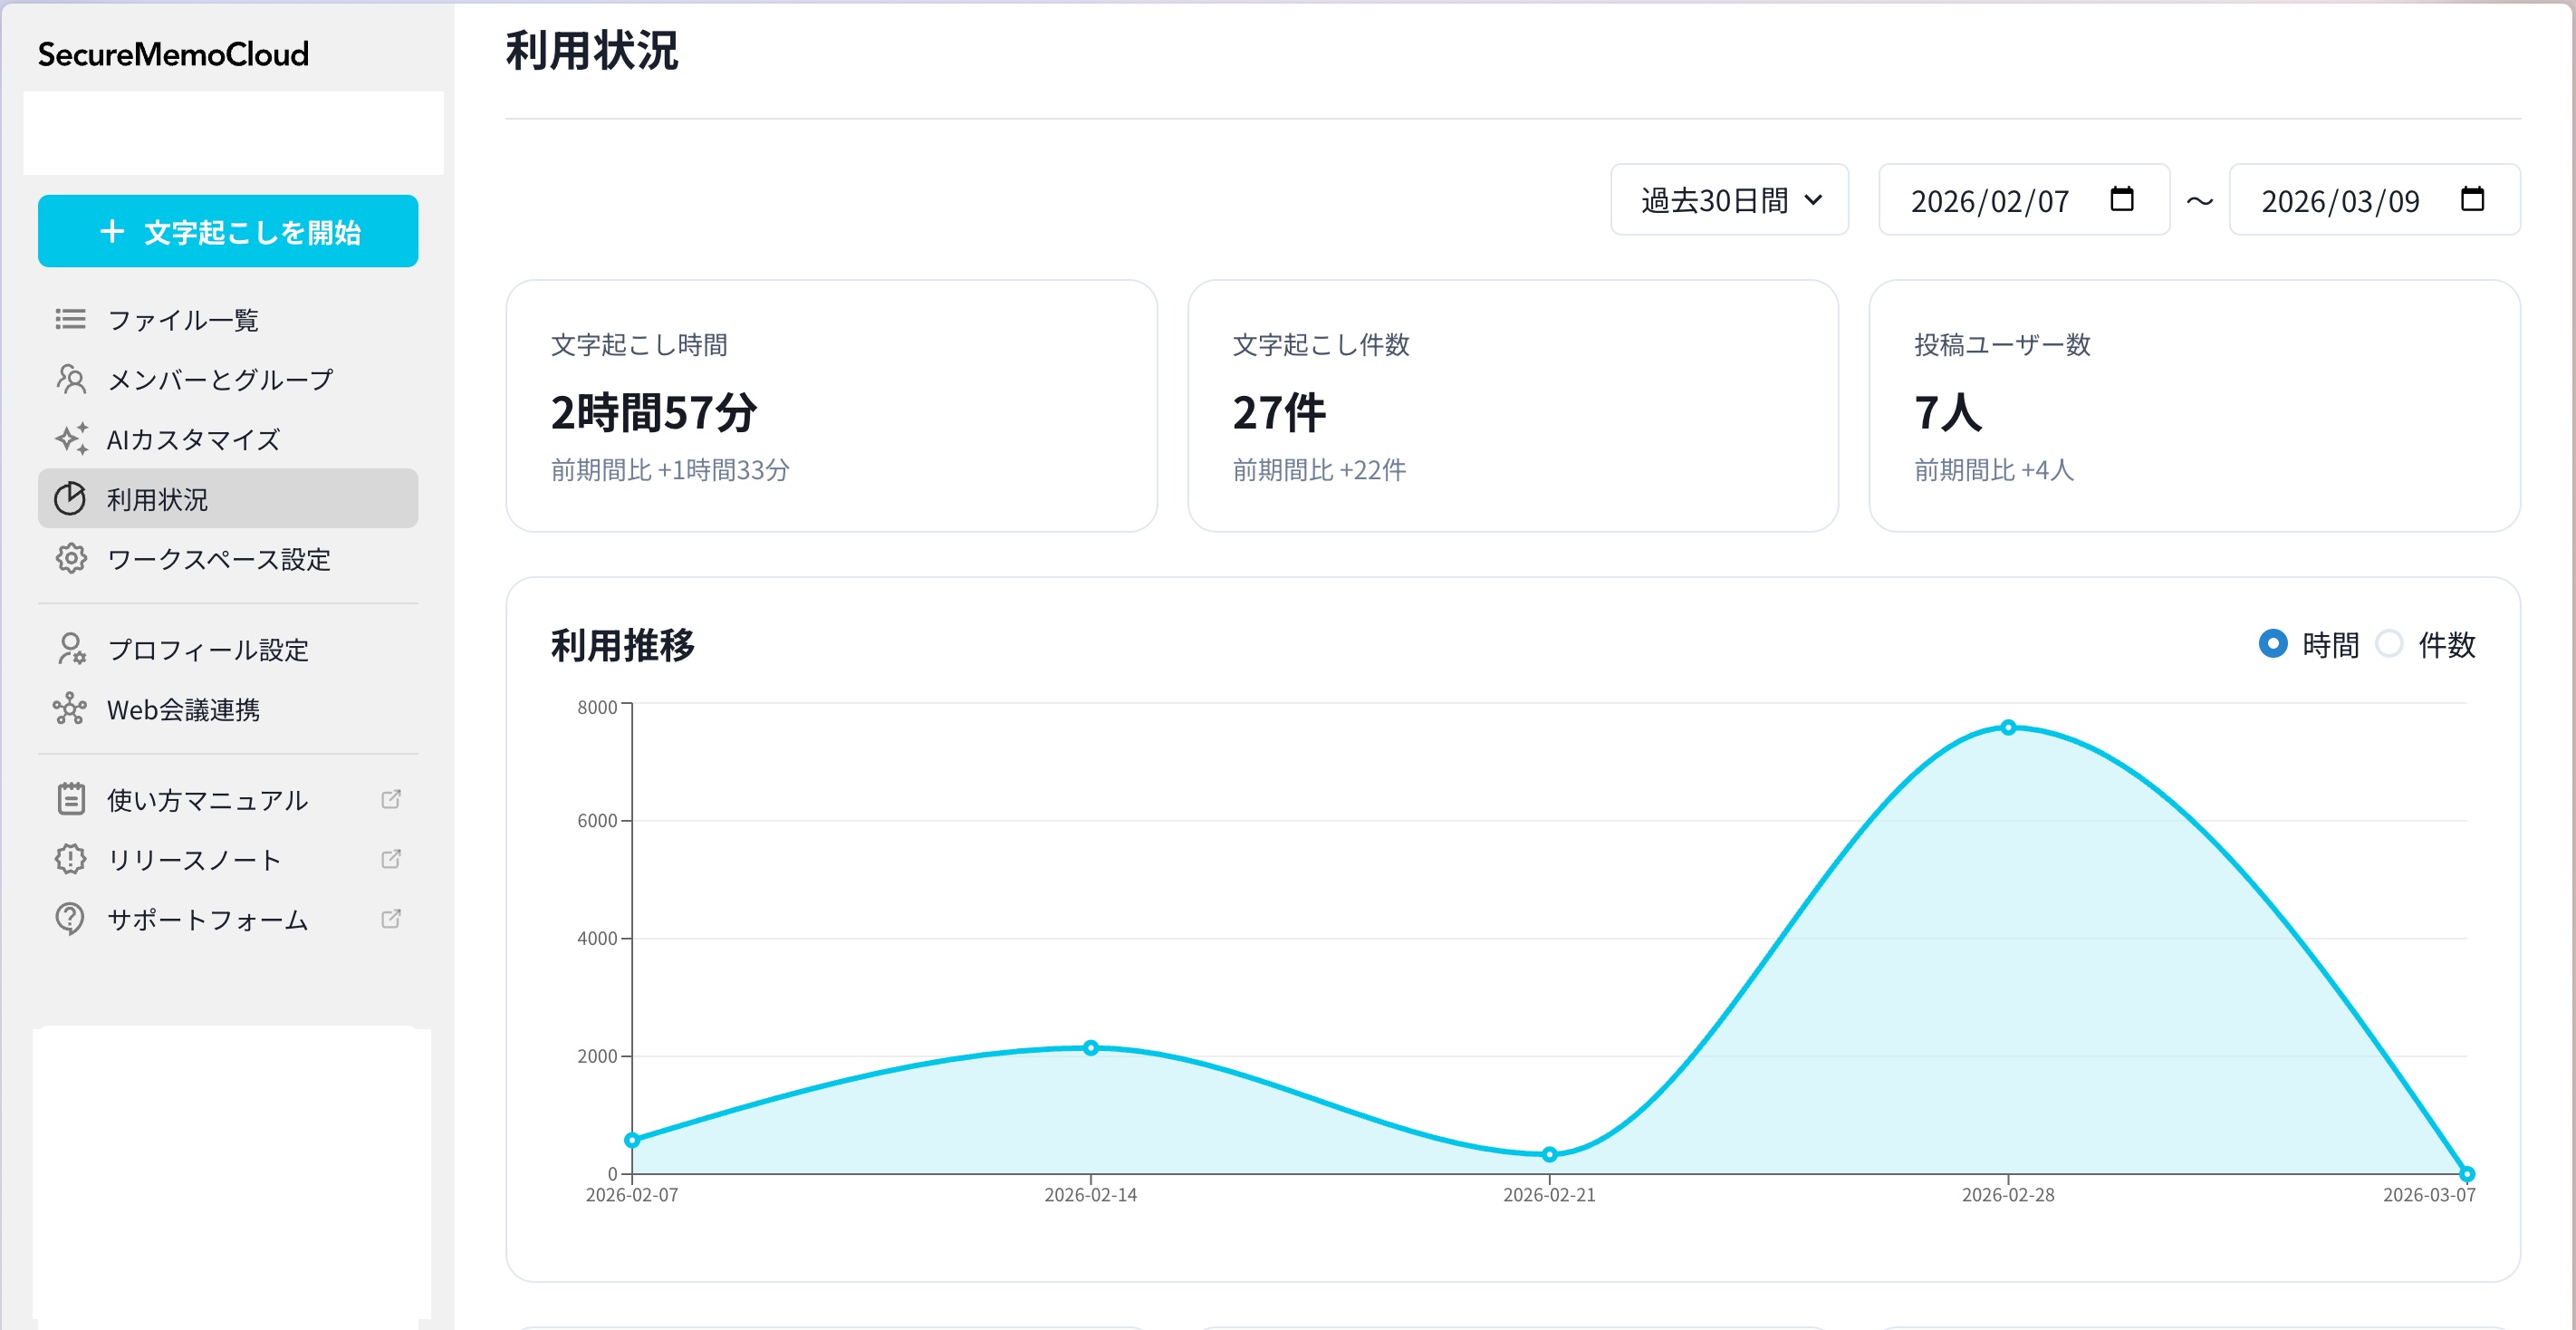Select the プロフィール設定 person icon
The width and height of the screenshot is (2576, 1330).
(69, 650)
